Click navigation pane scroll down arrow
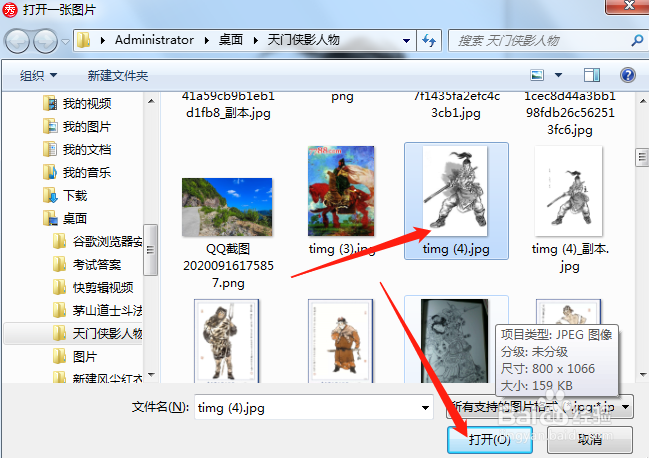Screen dimensions: 649x458 click(151, 375)
